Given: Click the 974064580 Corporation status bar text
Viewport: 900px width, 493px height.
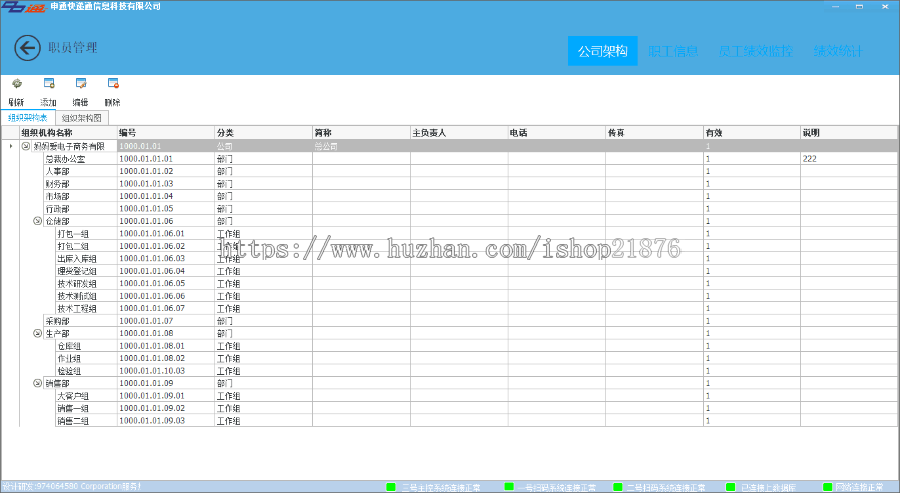Looking at the screenshot, I should click(72, 486).
